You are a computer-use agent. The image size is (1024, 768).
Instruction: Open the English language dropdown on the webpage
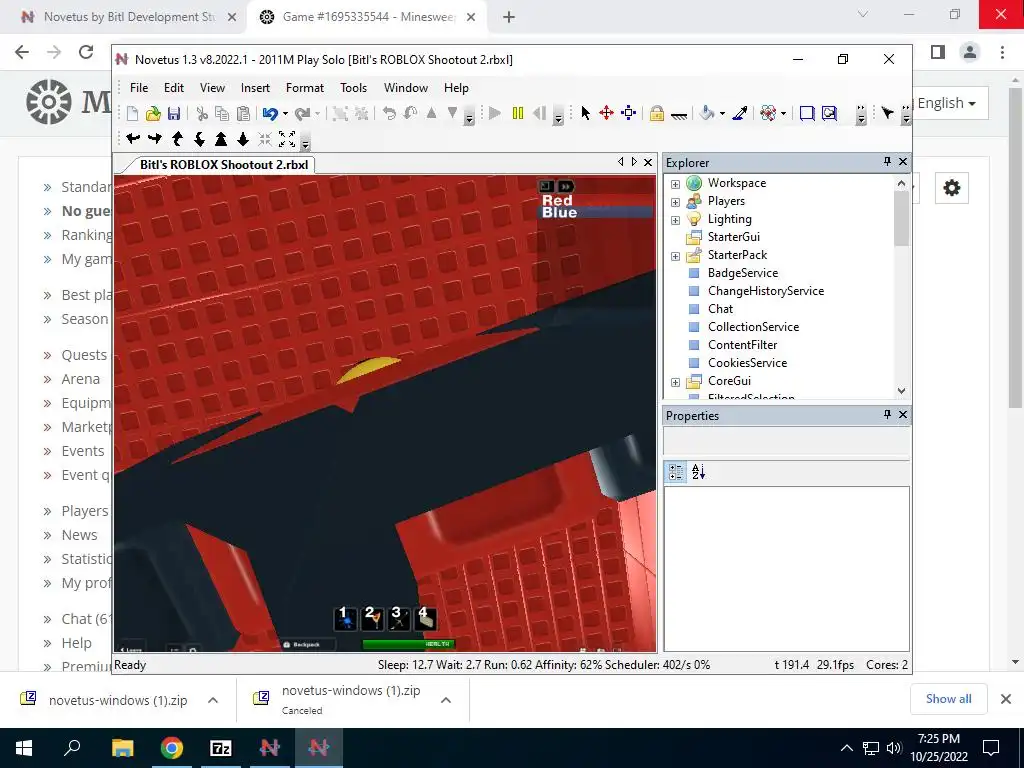point(946,103)
